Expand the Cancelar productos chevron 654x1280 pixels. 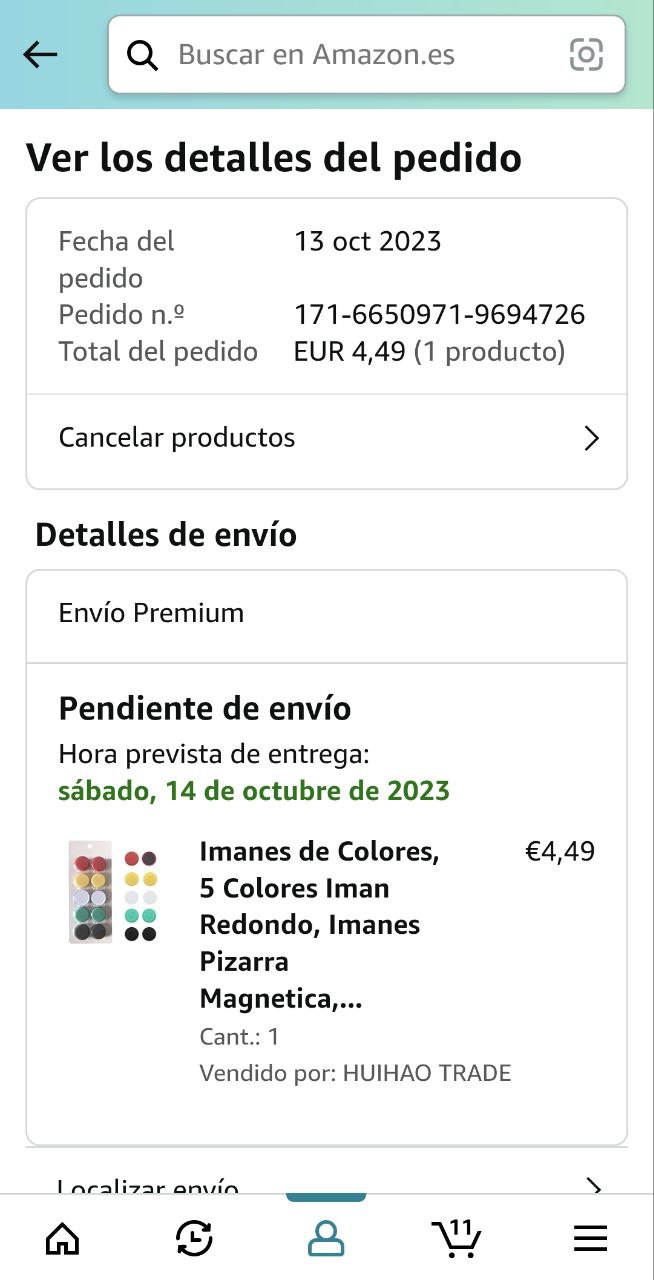(592, 438)
